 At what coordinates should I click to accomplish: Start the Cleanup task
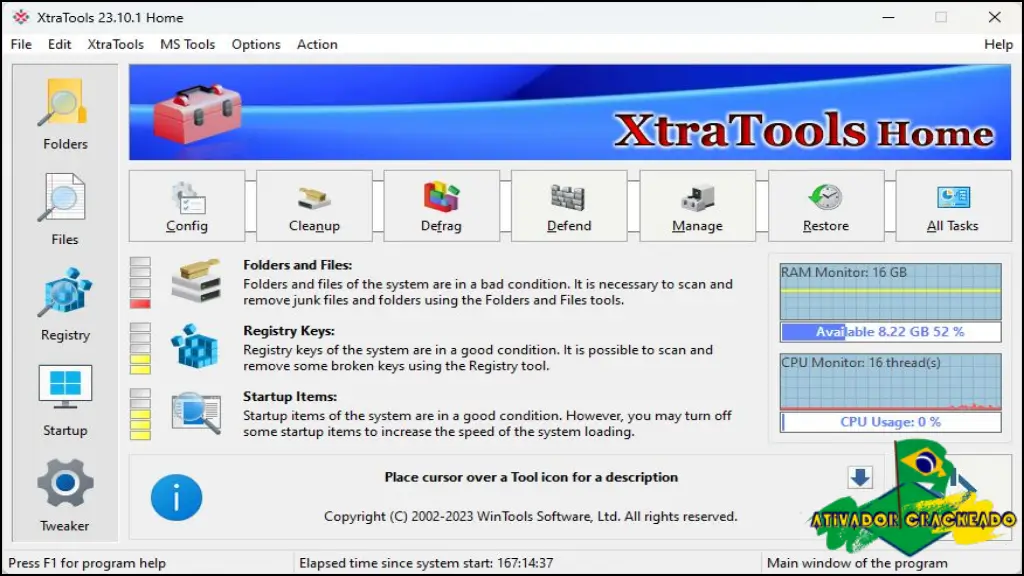point(314,206)
